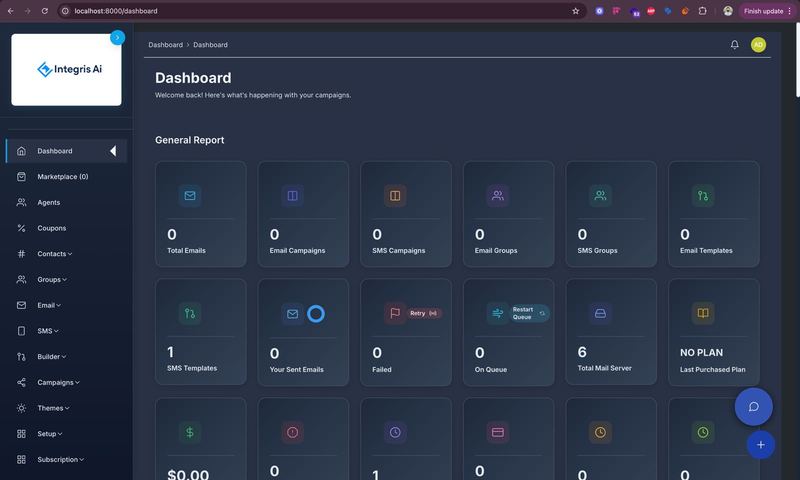Click the red alert circle icon

(292, 433)
